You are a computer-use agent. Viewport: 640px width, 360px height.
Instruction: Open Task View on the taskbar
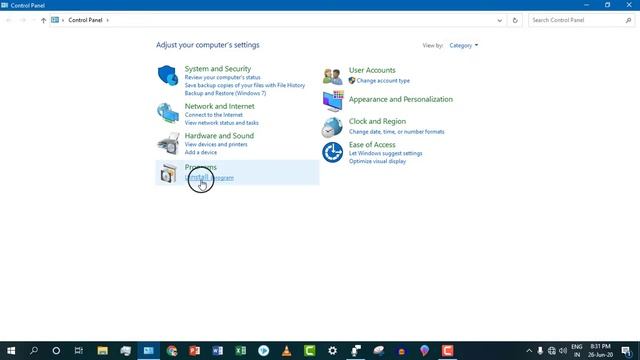79,351
